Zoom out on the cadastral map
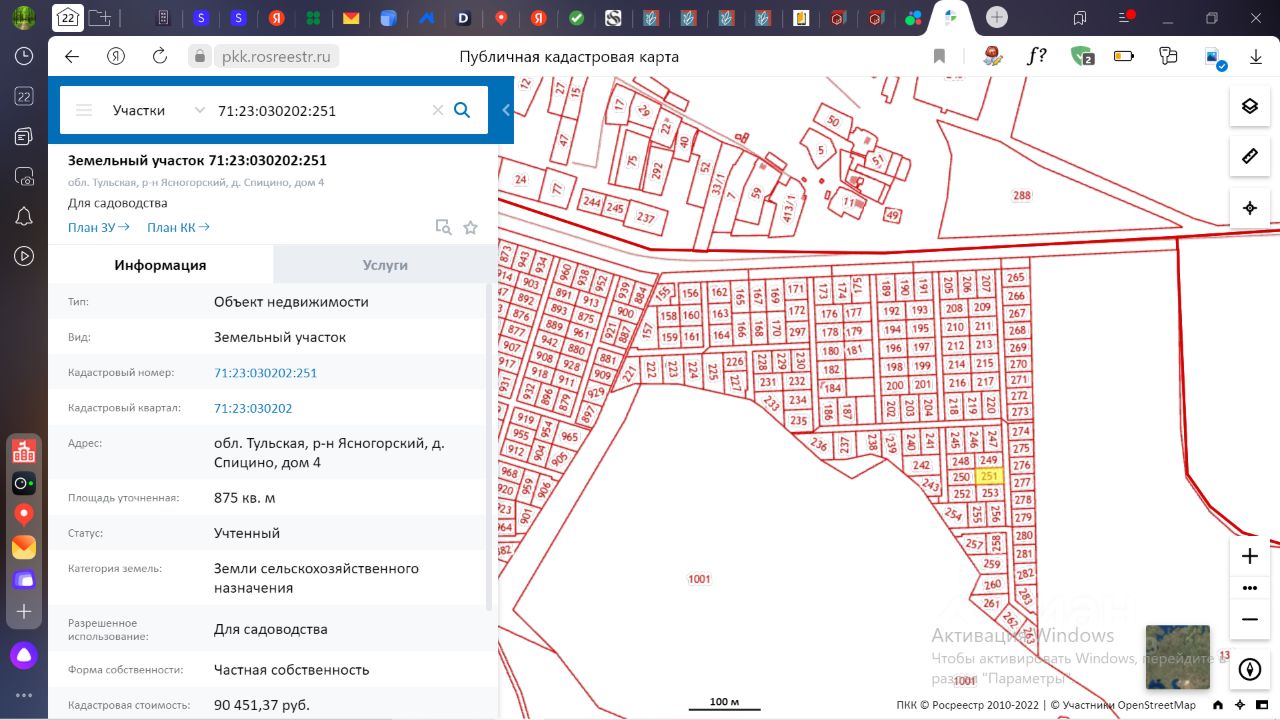This screenshot has width=1280, height=720. (x=1249, y=620)
